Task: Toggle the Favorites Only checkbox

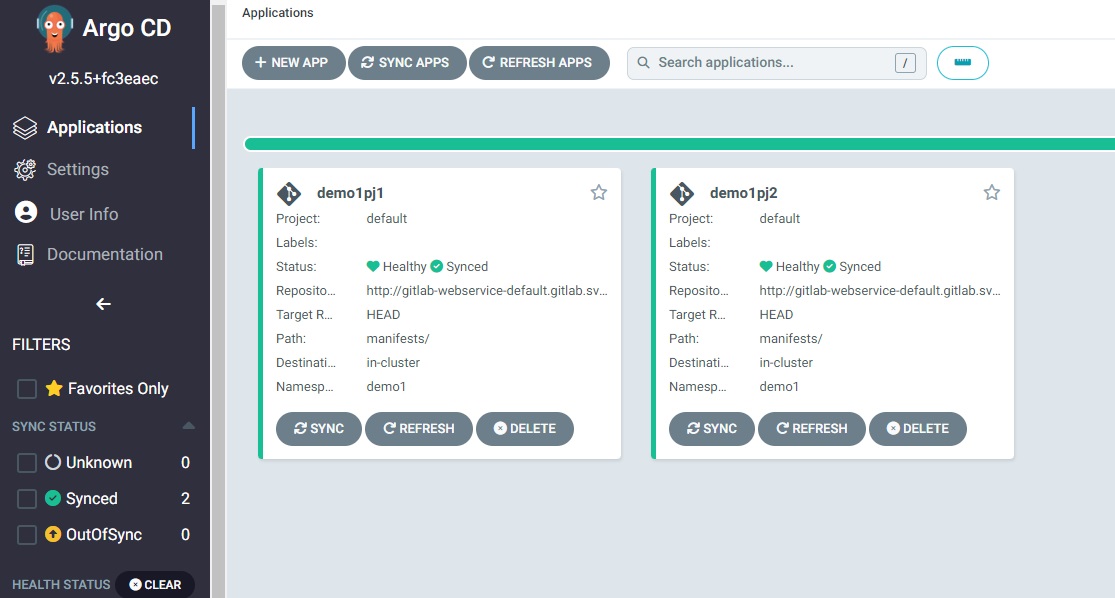Action: 27,389
